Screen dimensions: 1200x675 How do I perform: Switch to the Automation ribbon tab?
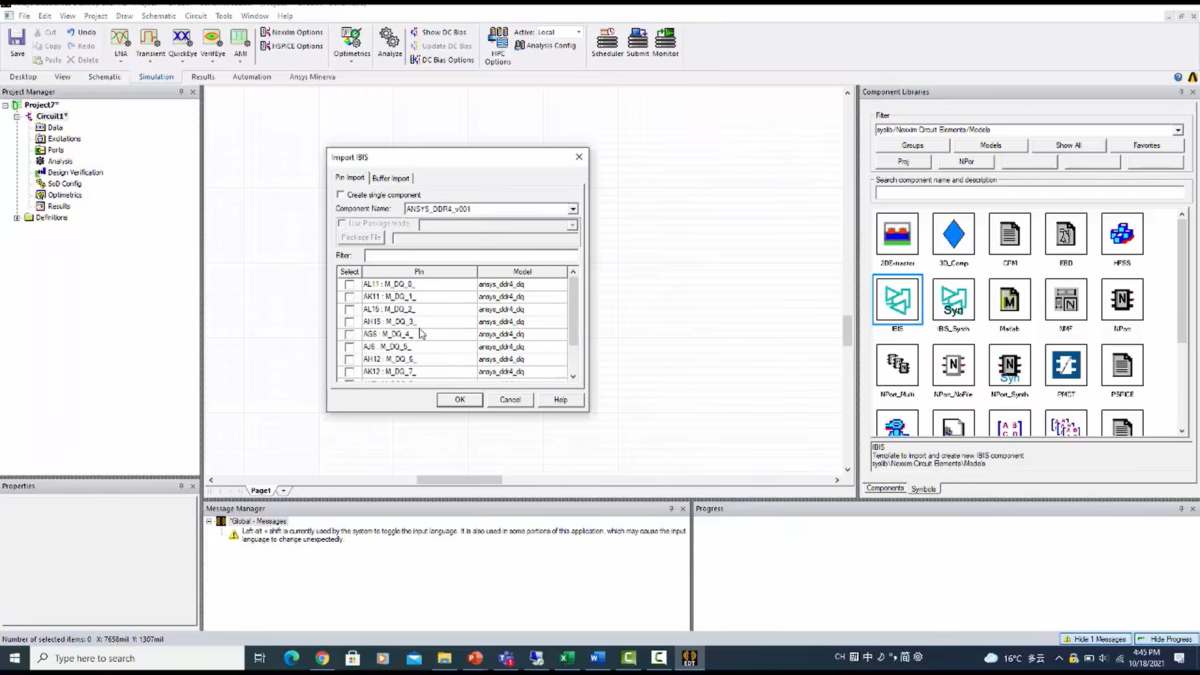[x=252, y=76]
